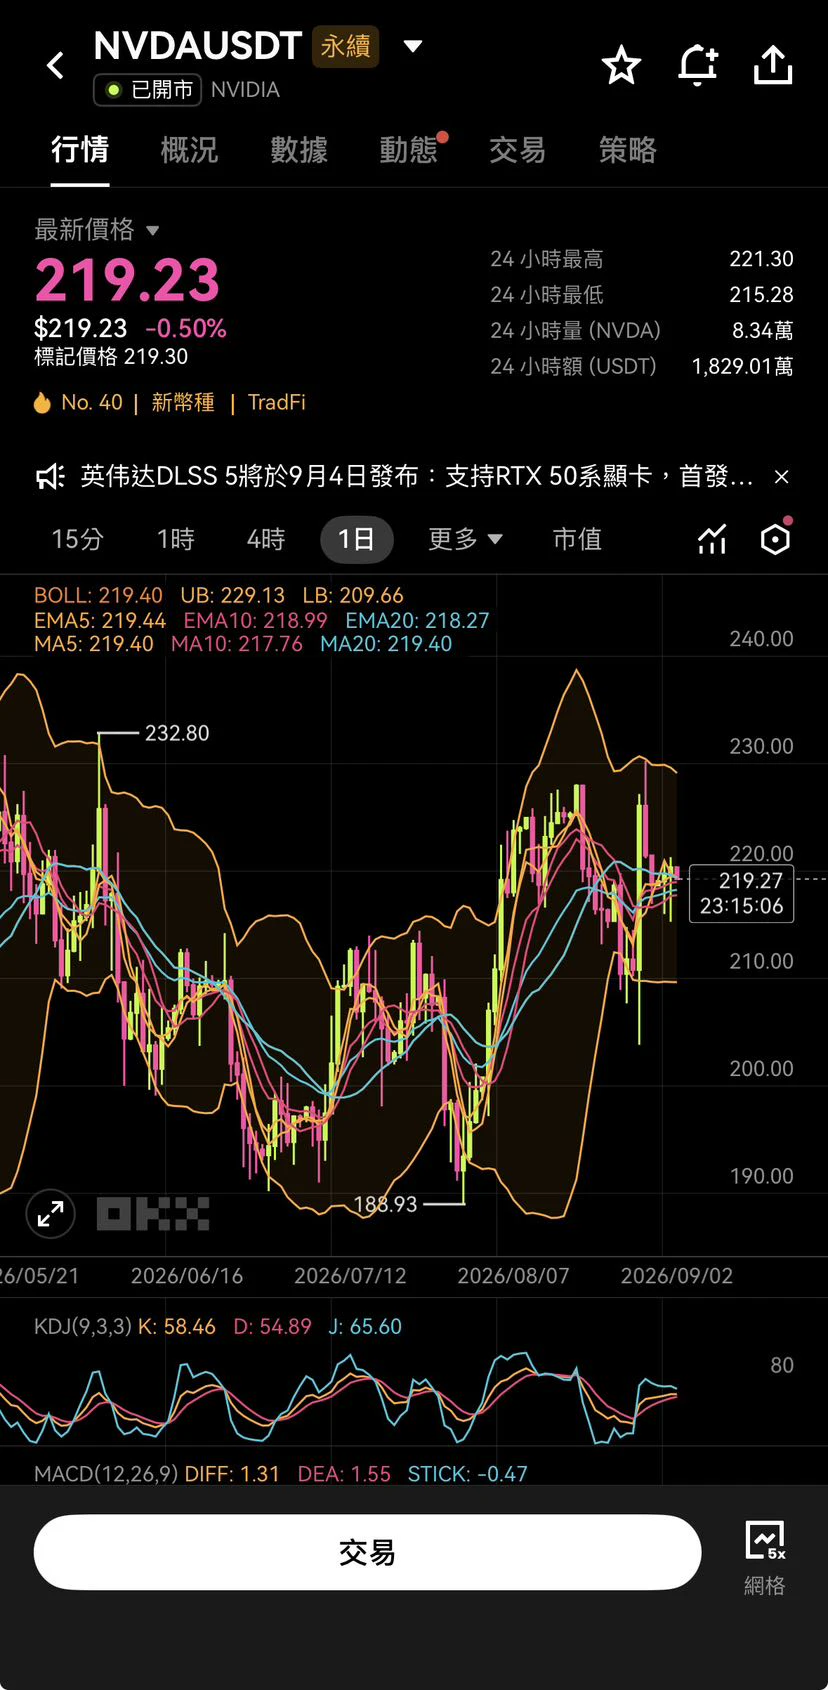Image resolution: width=828 pixels, height=1690 pixels.
Task: Select 15分 timeframe
Action: (78, 539)
